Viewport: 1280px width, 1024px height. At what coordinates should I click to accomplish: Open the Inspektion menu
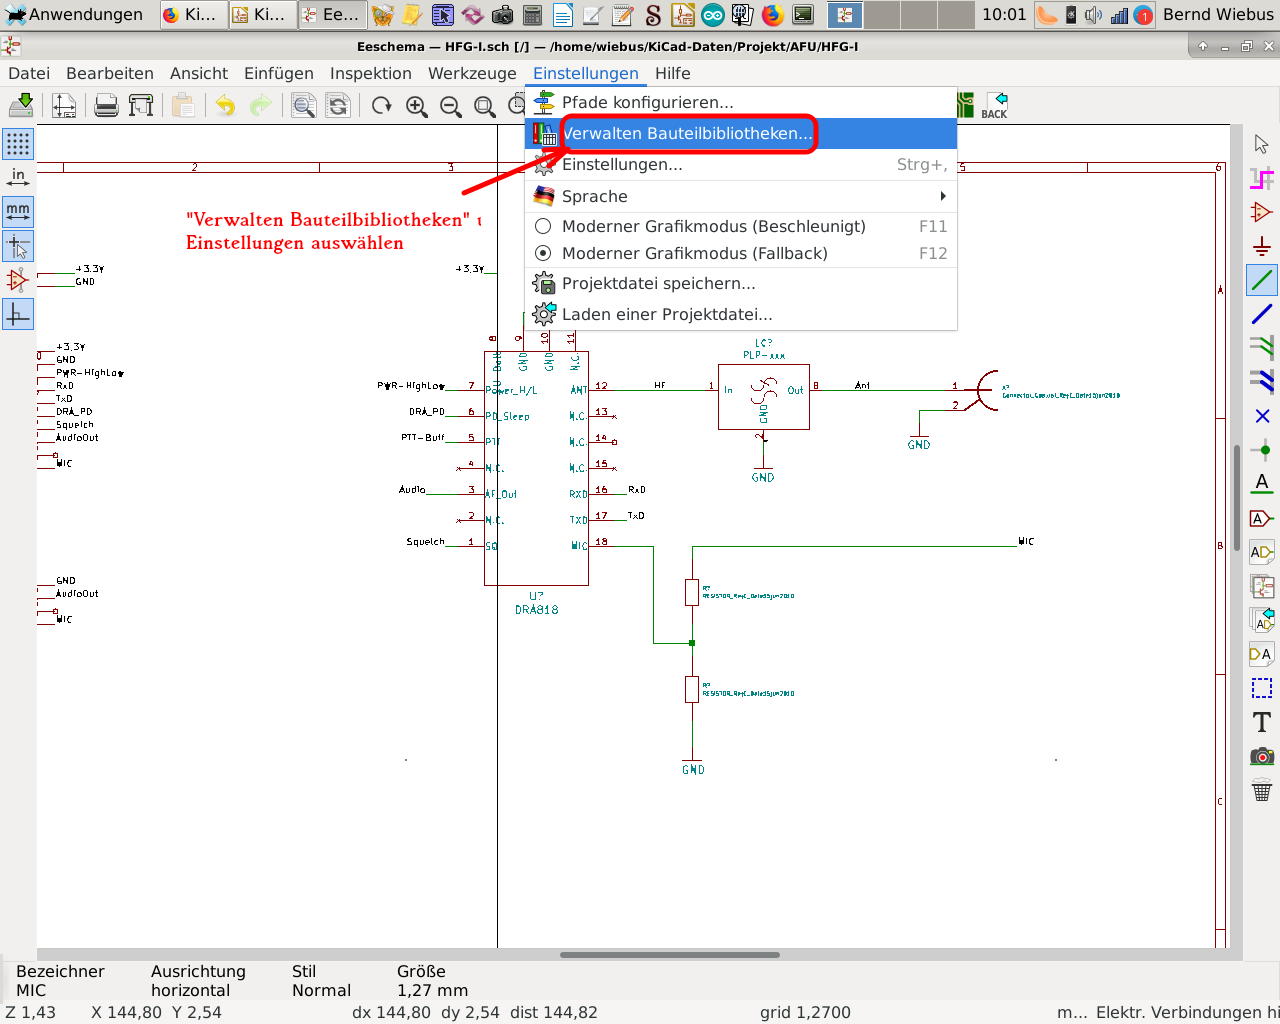pyautogui.click(x=371, y=73)
